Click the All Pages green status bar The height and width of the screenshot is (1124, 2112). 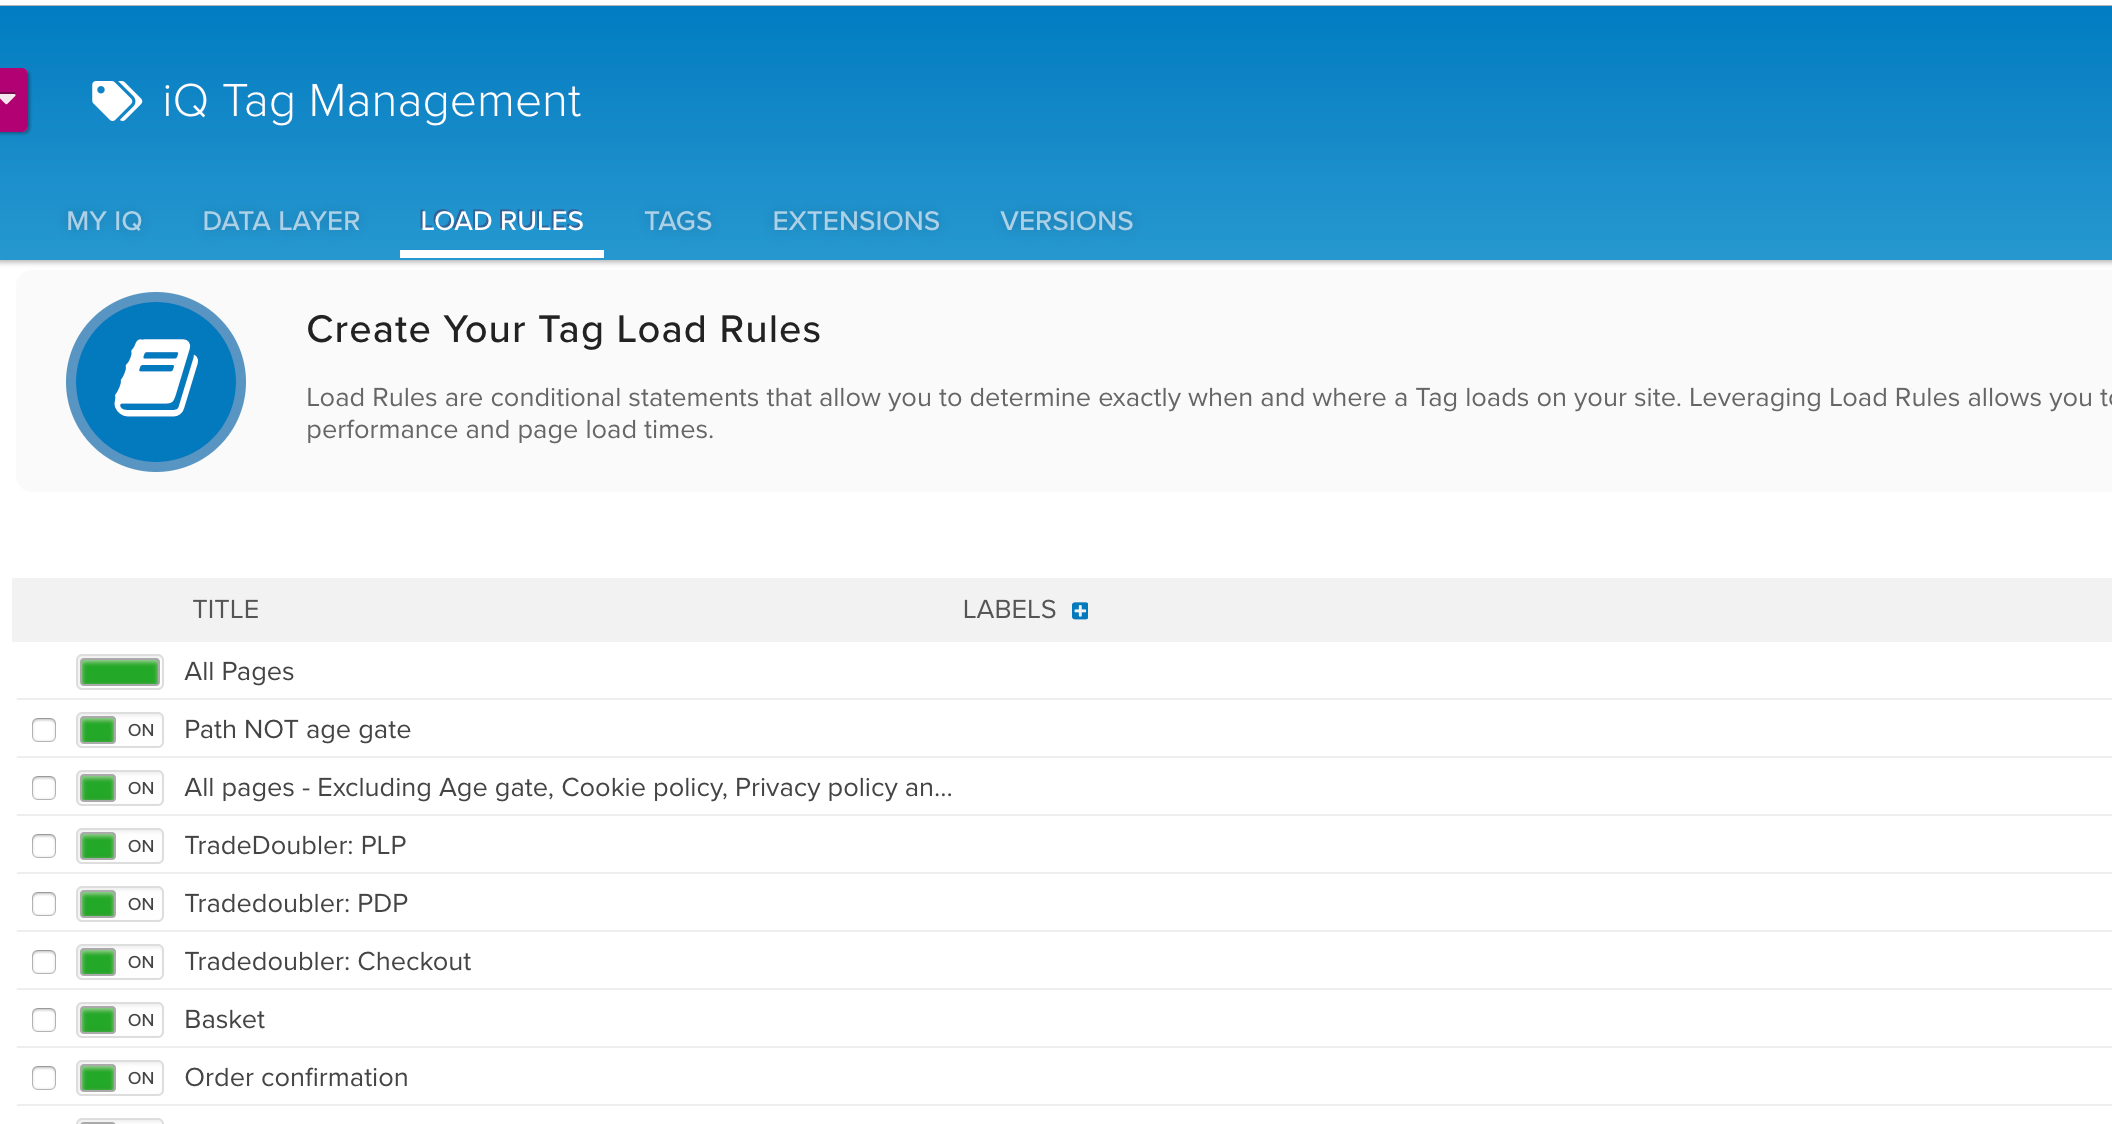[x=120, y=672]
